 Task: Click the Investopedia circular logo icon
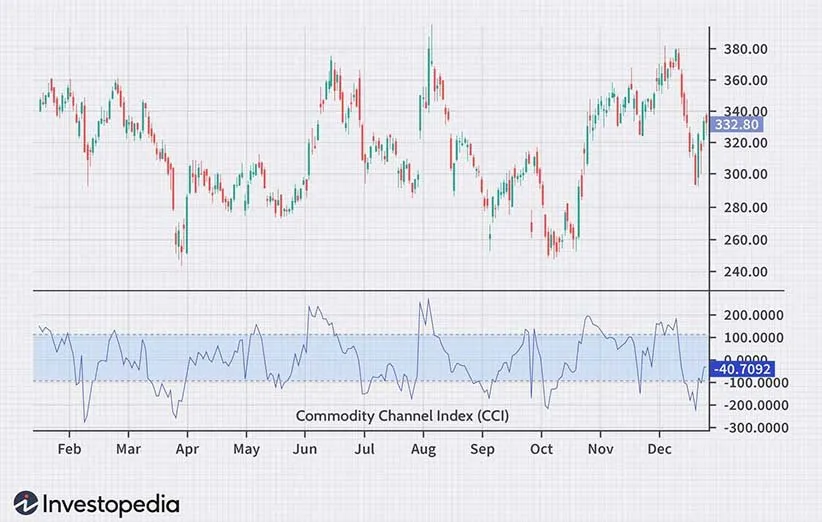click(x=25, y=503)
